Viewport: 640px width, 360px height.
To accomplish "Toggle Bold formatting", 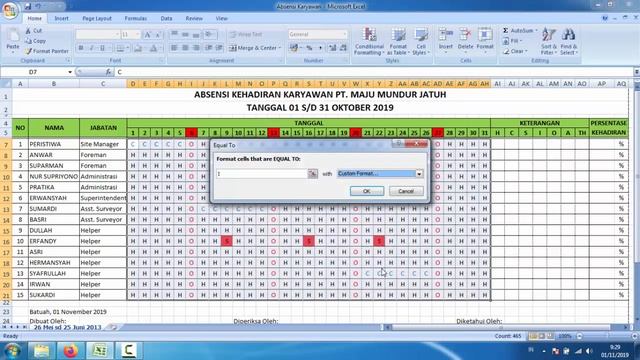I will 81,48.
